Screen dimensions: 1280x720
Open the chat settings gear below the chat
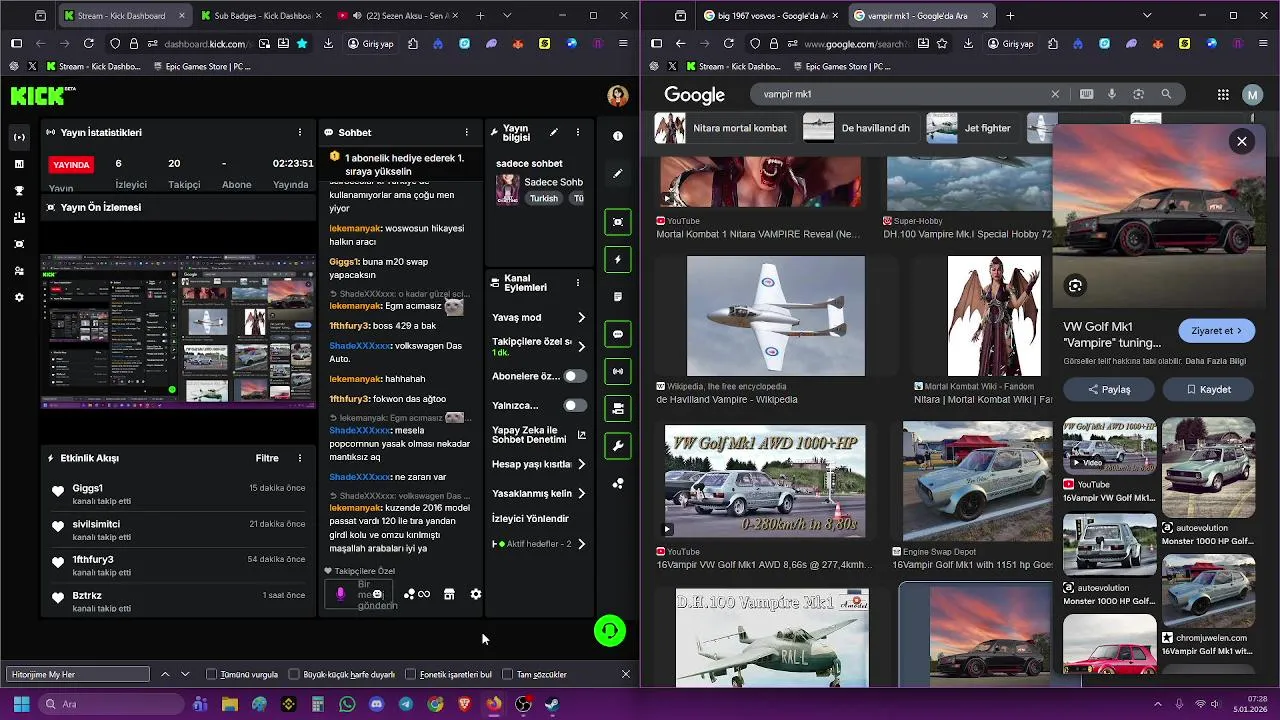476,594
